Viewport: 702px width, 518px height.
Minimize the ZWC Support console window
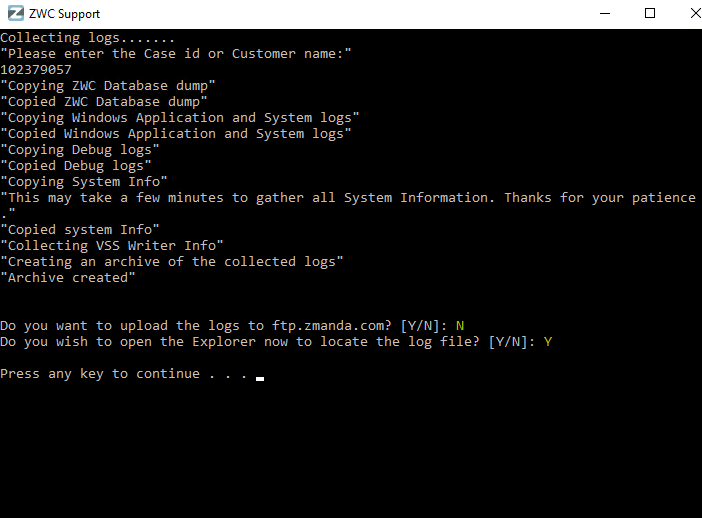(605, 13)
